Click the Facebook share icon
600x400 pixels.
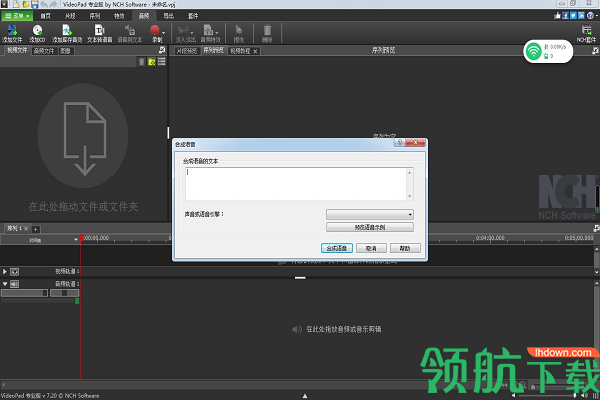[x=565, y=15]
